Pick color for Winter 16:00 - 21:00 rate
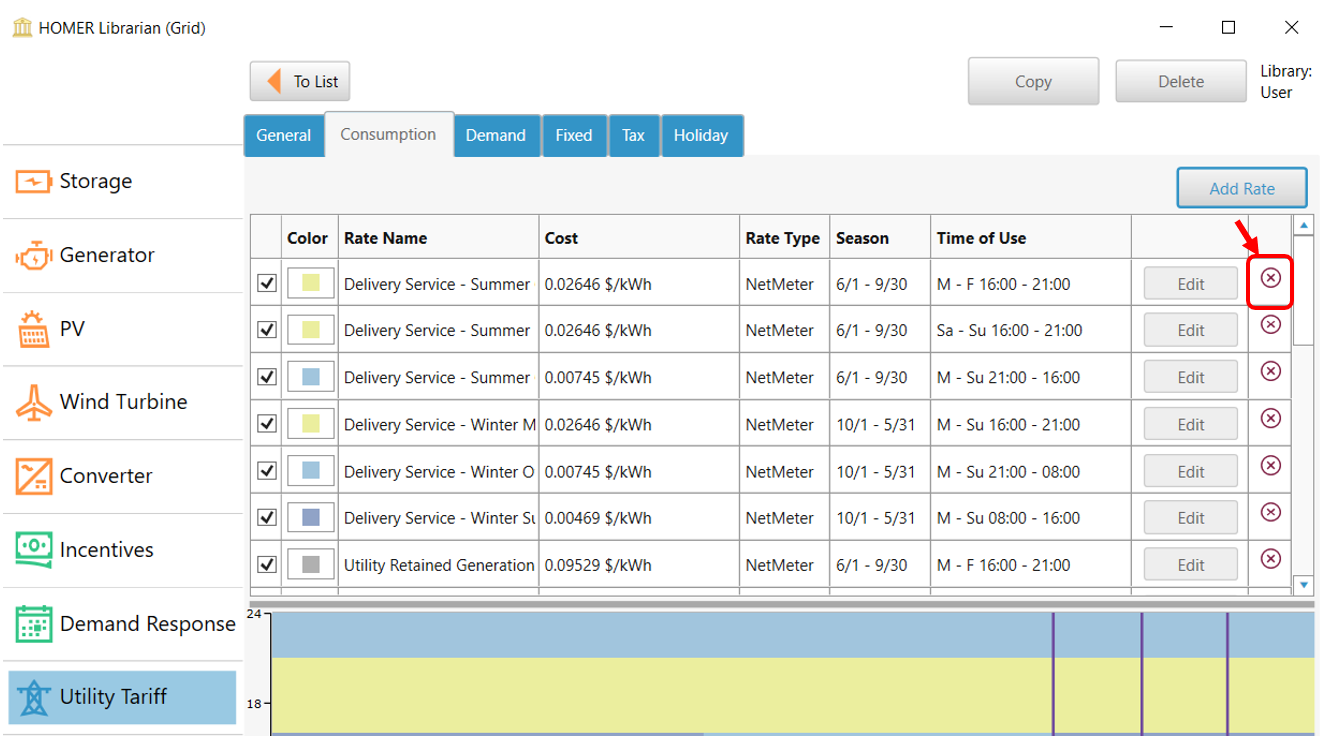Screen dimensions: 1320x738 point(310,424)
